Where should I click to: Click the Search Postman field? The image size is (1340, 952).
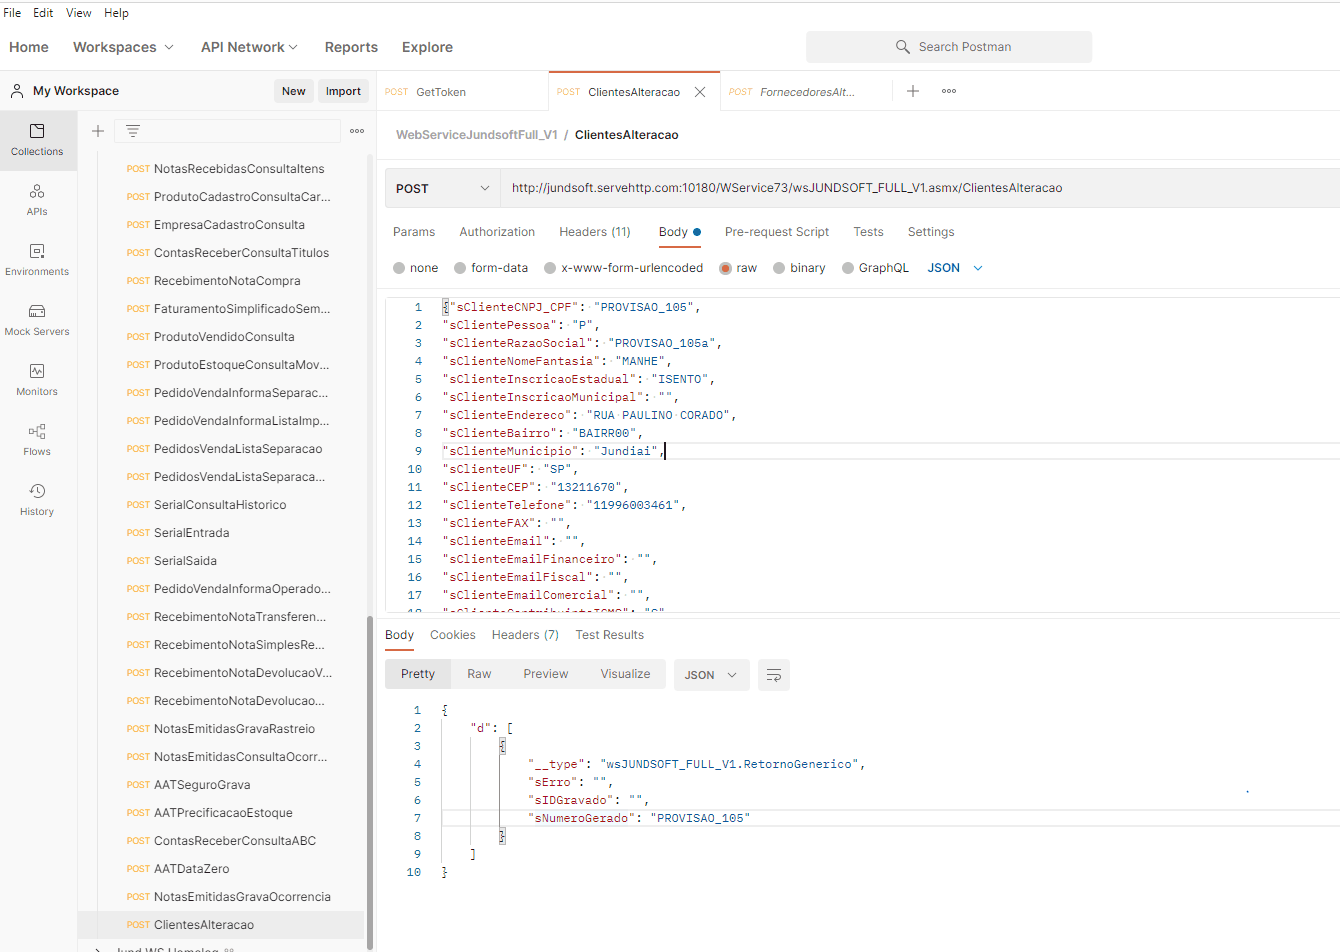point(949,47)
